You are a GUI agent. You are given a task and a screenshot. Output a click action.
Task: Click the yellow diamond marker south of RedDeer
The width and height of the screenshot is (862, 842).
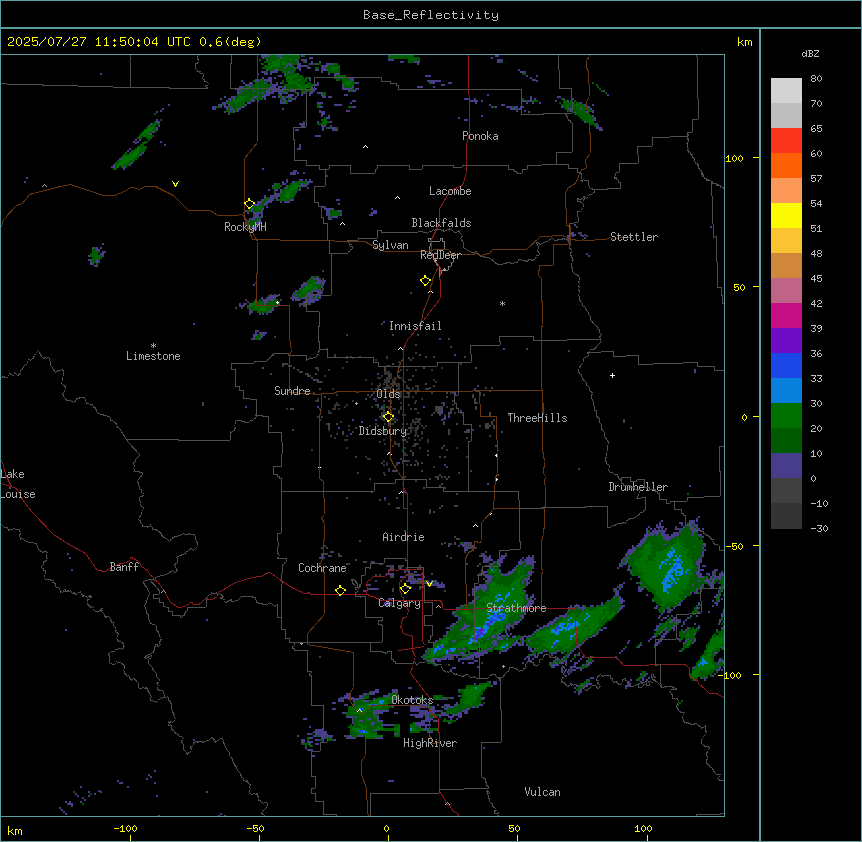(425, 281)
